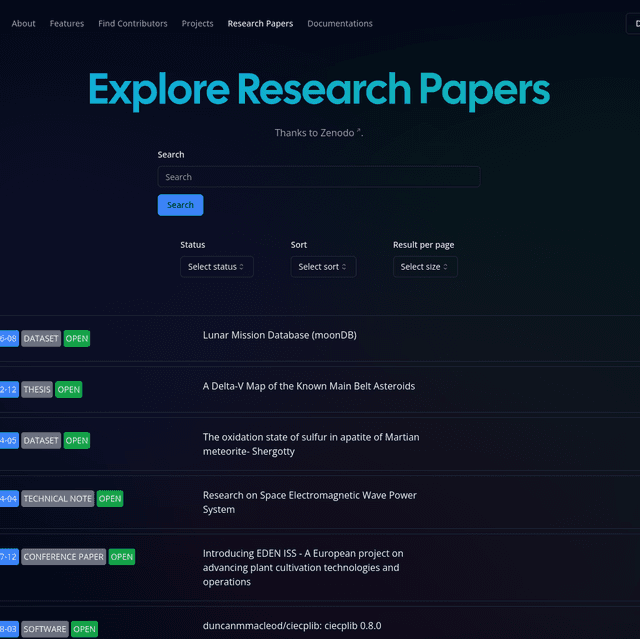The height and width of the screenshot is (639, 640).
Task: Open the Select status dropdown
Action: 217,267
